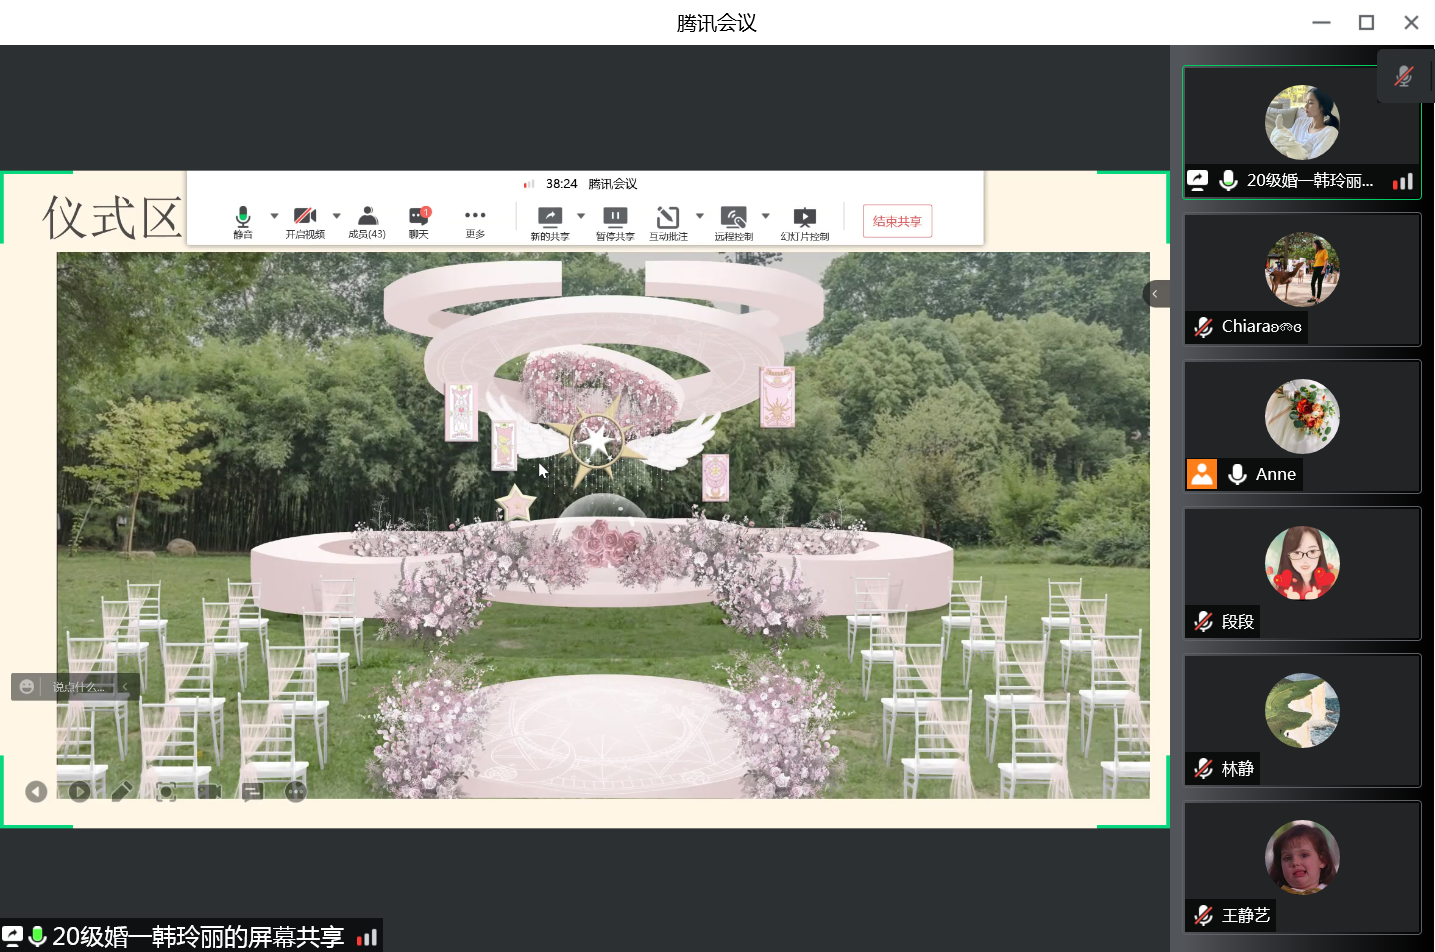Click the 结束共享 end sharing button
This screenshot has width=1435, height=952.
(x=897, y=221)
